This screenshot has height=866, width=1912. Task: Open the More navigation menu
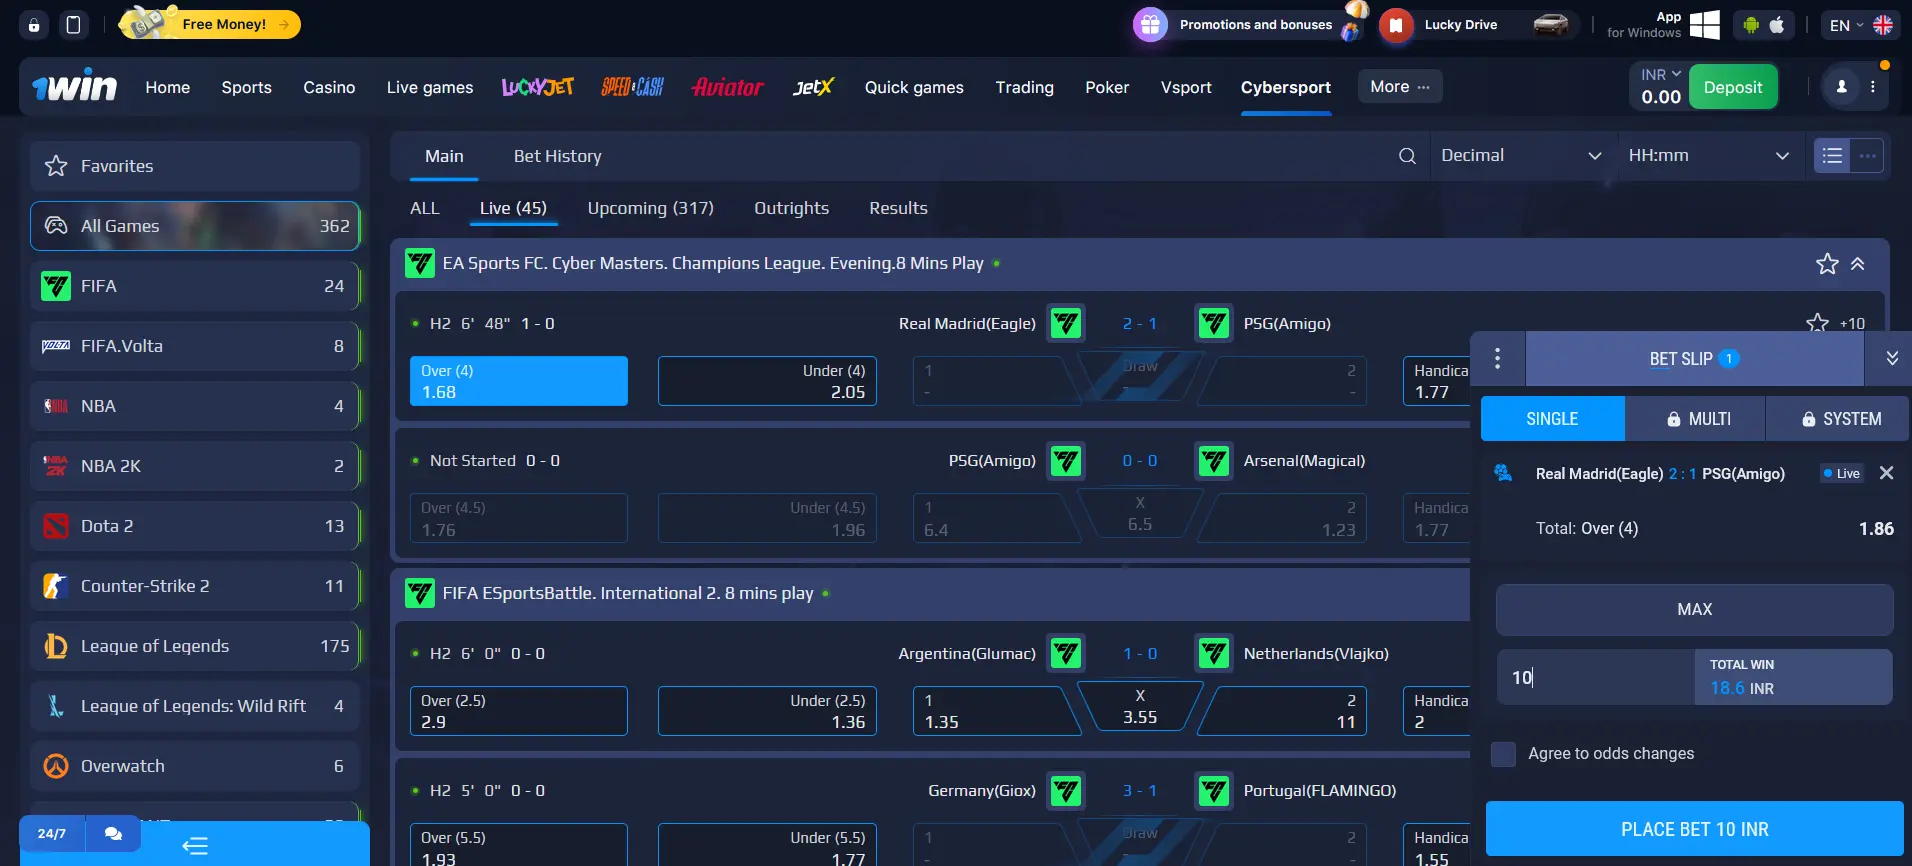click(1400, 87)
